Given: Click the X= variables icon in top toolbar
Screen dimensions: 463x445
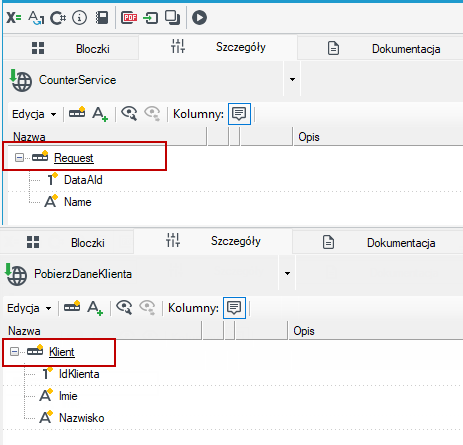Looking at the screenshot, I should pyautogui.click(x=14, y=18).
